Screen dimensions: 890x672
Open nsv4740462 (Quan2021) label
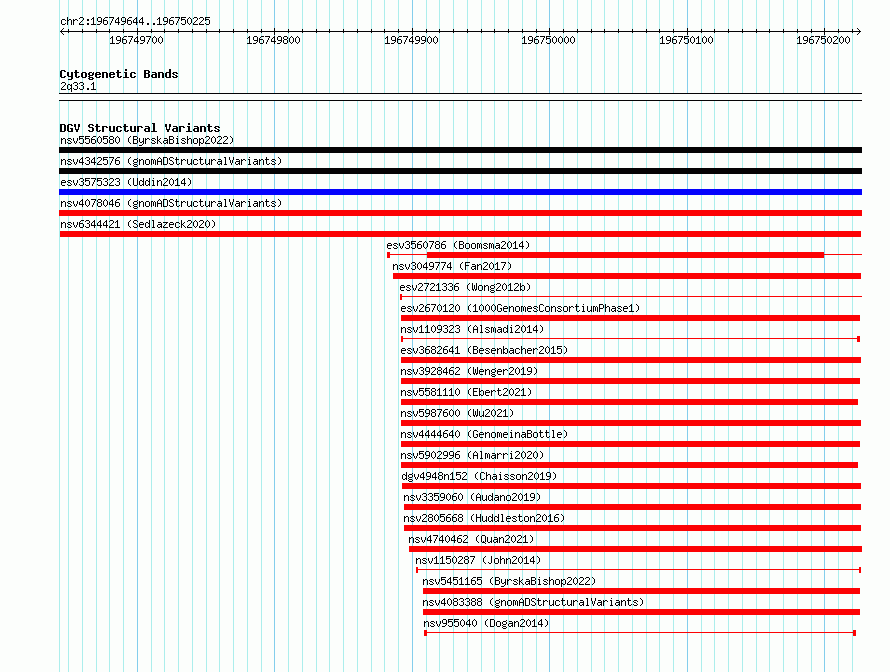471,539
